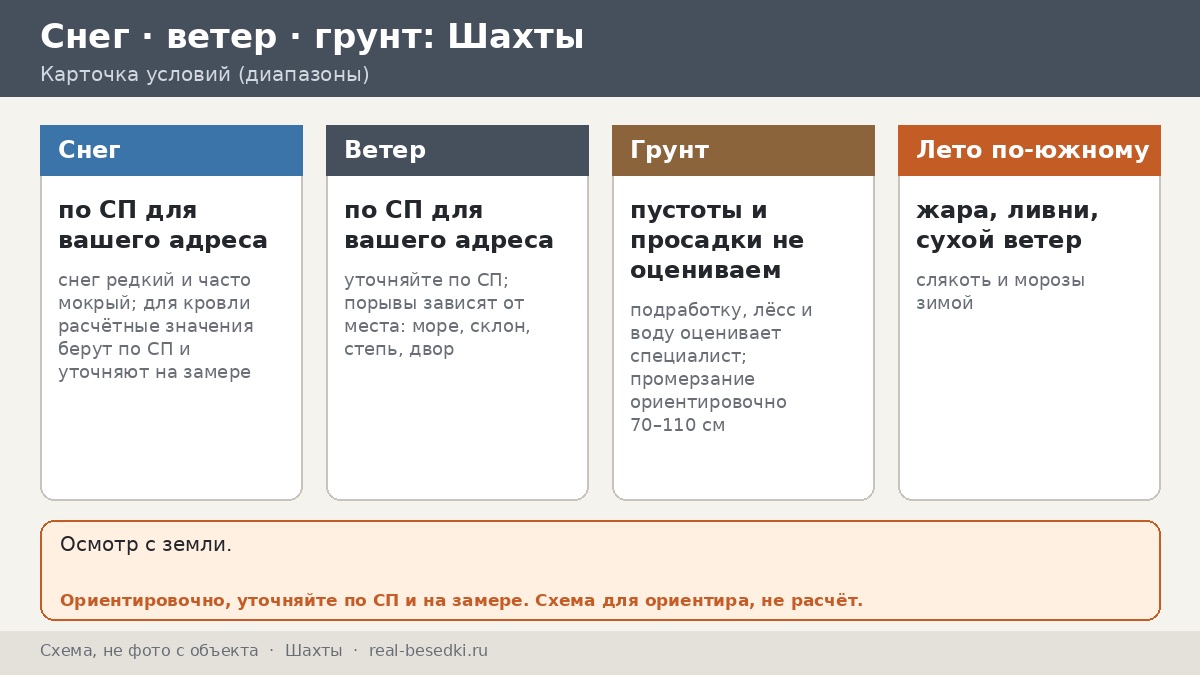Click the description 'слякоть и морозы зимой'

click(1000, 291)
